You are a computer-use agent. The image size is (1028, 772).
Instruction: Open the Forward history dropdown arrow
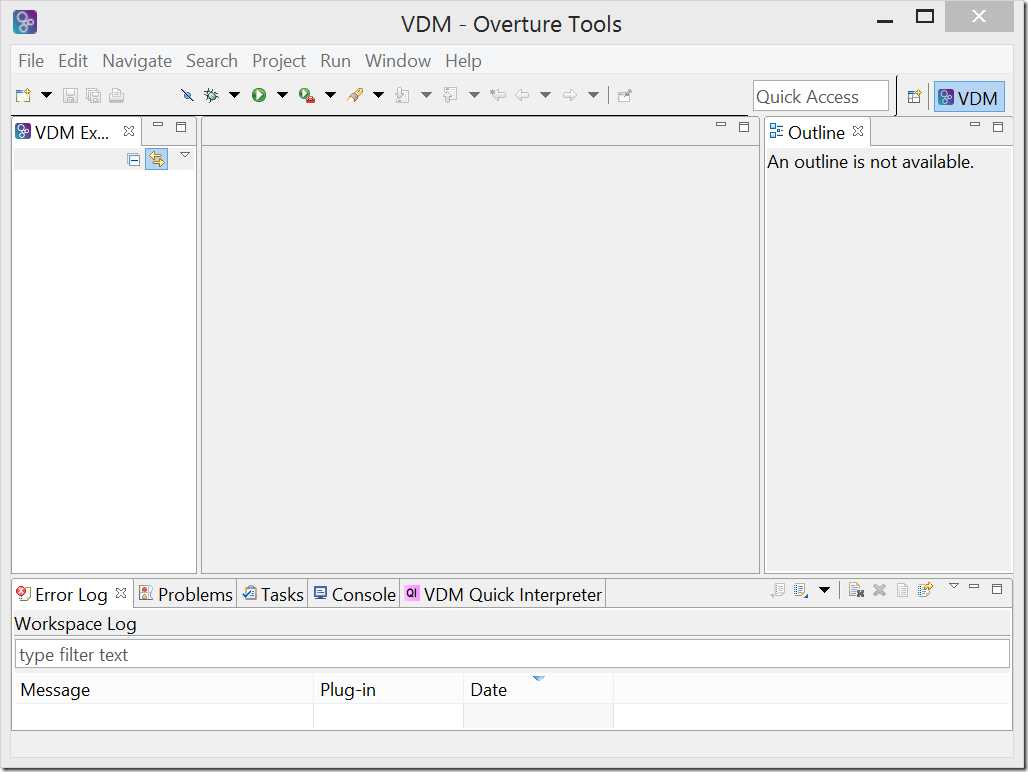(x=593, y=96)
